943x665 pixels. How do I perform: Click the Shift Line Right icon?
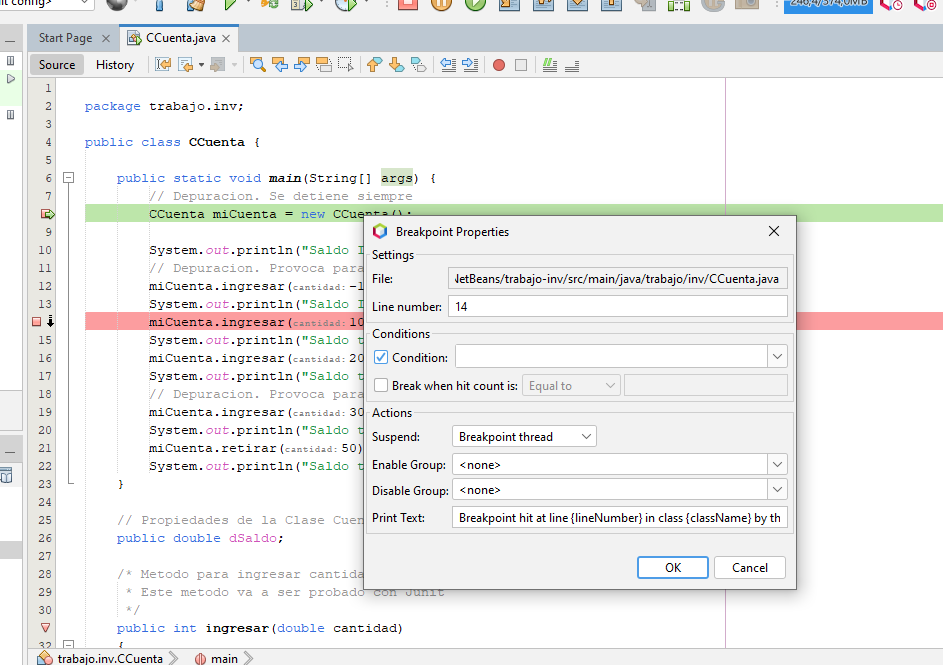pos(469,65)
